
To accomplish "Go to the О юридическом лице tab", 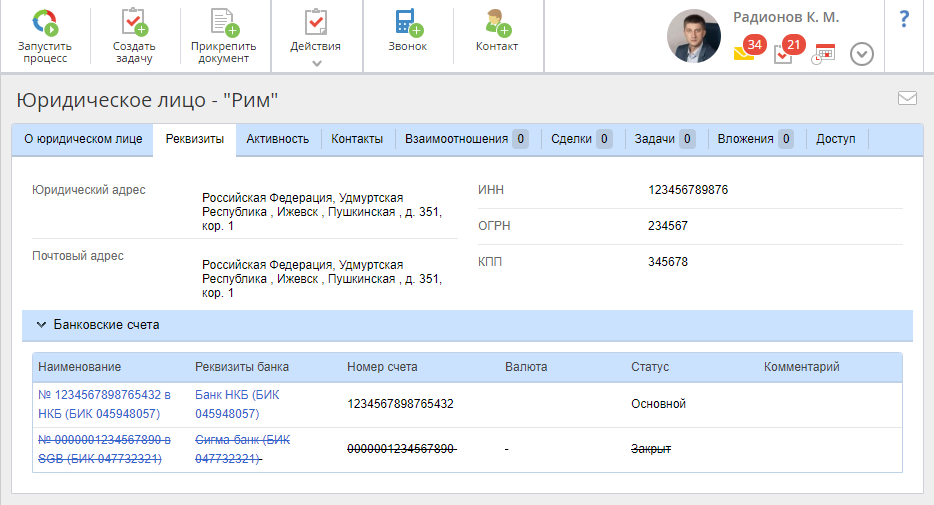I will [83, 139].
